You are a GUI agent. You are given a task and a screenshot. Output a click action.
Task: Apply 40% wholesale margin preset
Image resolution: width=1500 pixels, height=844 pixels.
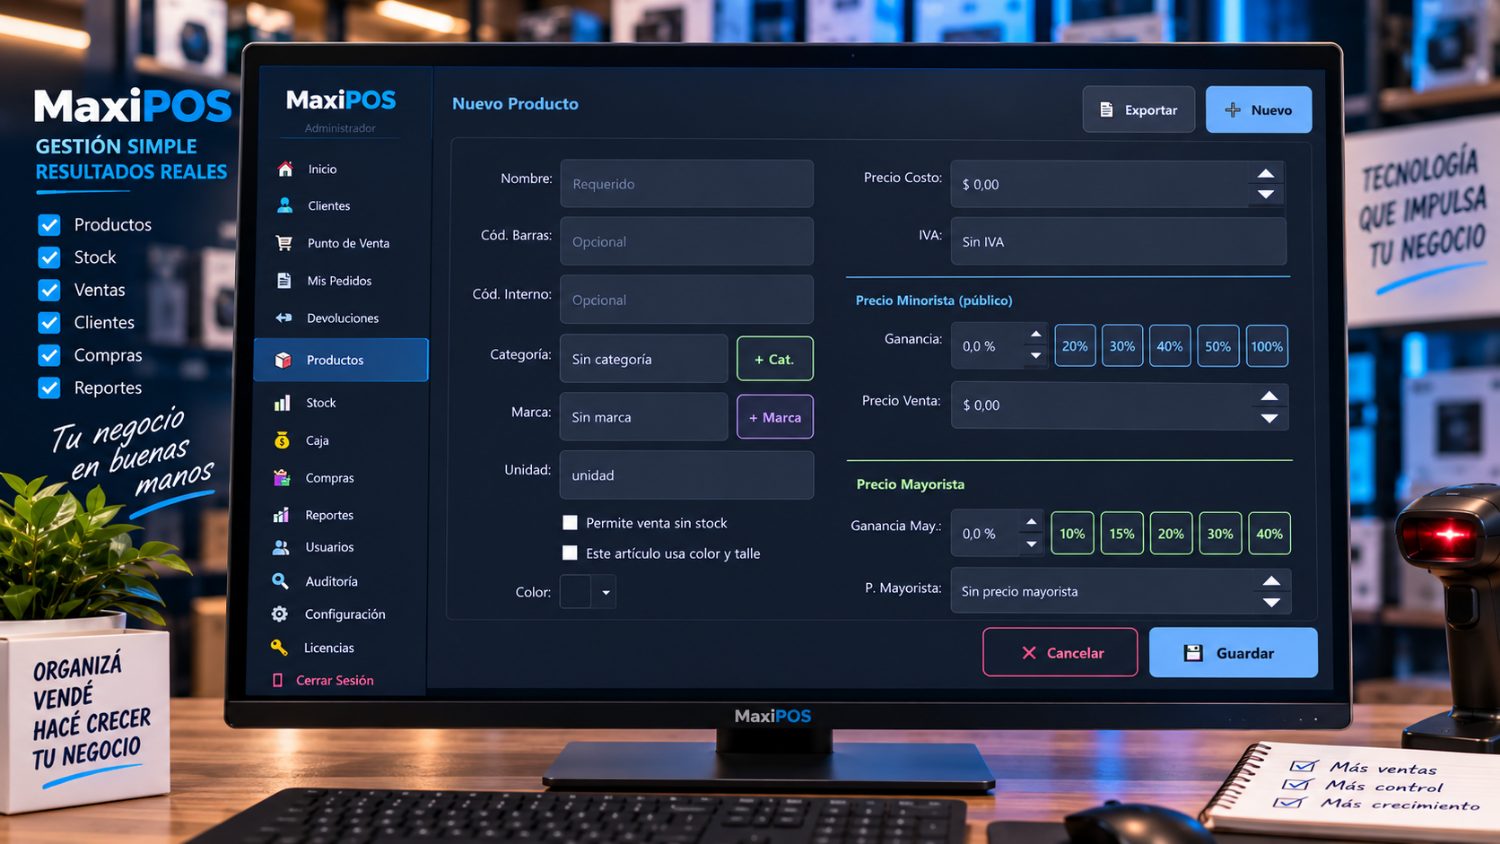tap(1270, 533)
